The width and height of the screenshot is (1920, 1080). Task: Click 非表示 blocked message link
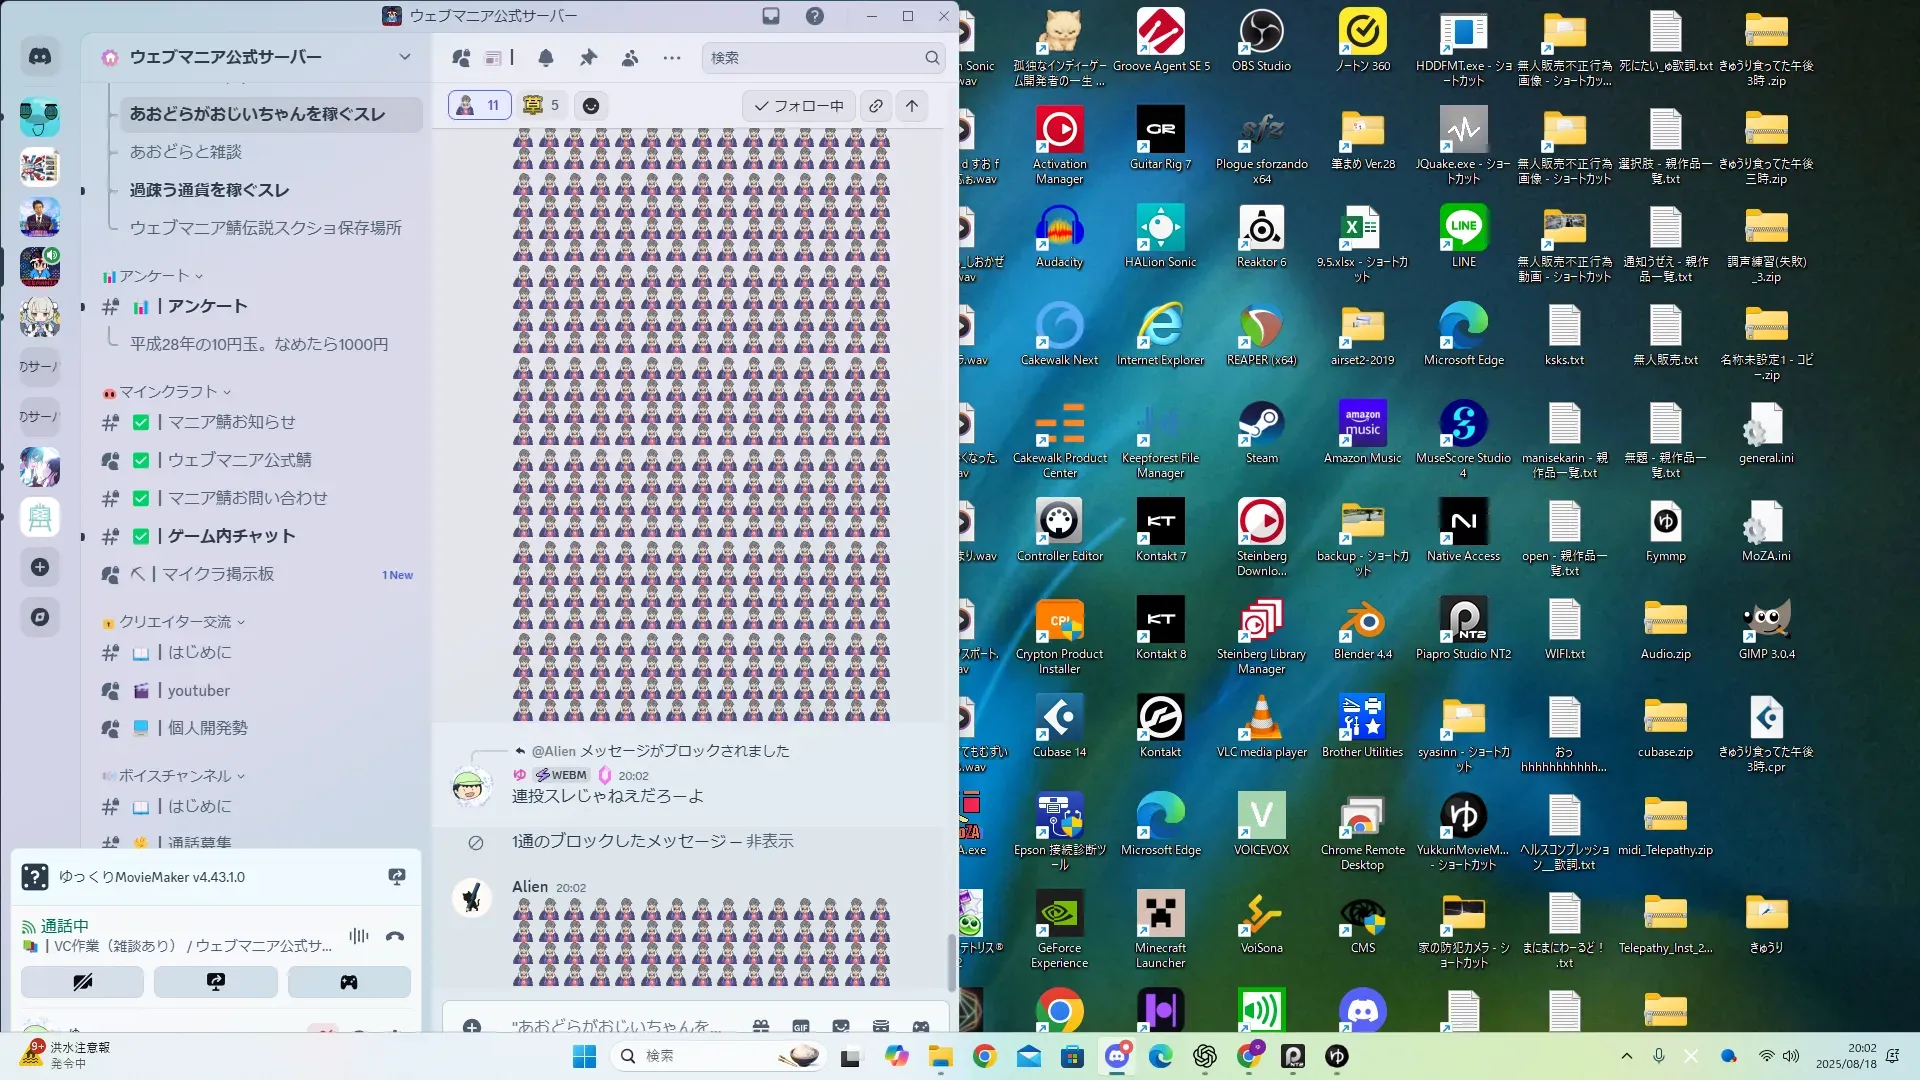point(770,841)
